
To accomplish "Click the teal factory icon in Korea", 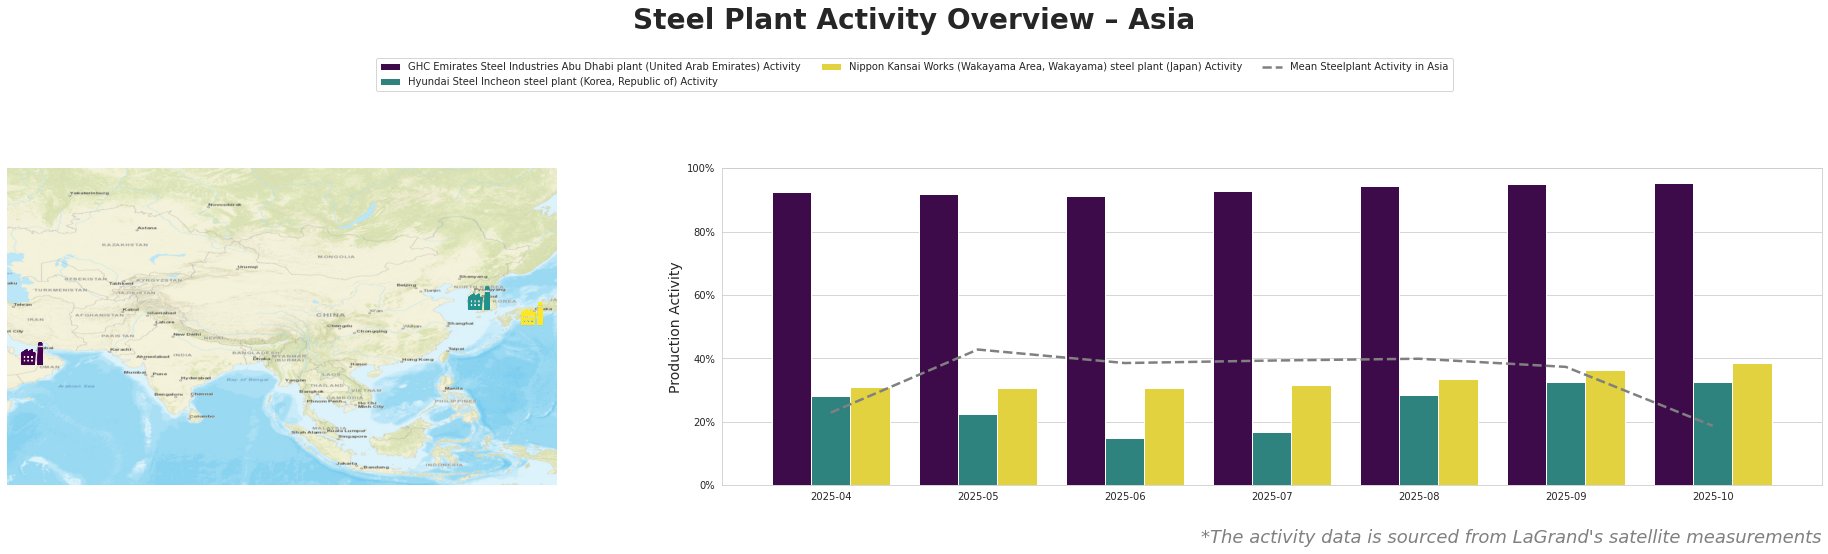I will [x=480, y=299].
